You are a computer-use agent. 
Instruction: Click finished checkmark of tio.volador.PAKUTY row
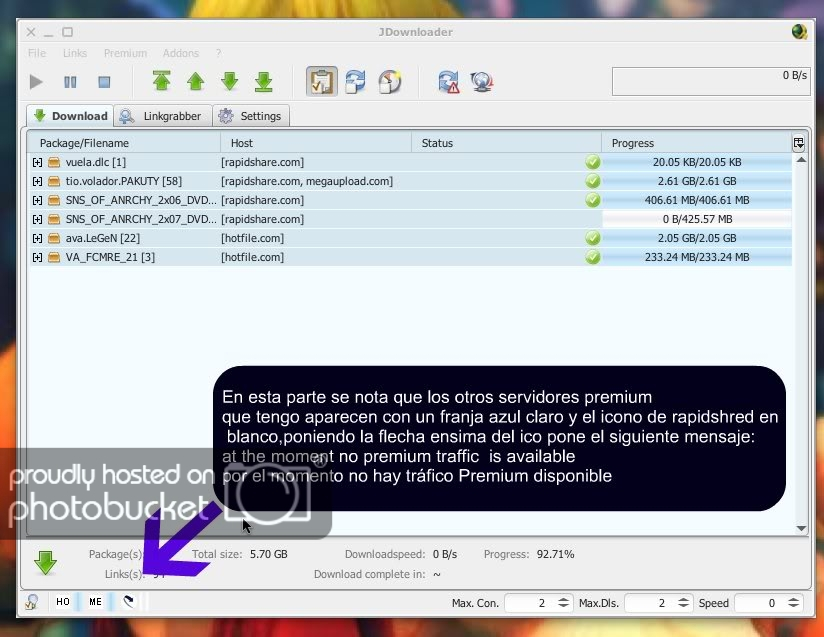[592, 181]
